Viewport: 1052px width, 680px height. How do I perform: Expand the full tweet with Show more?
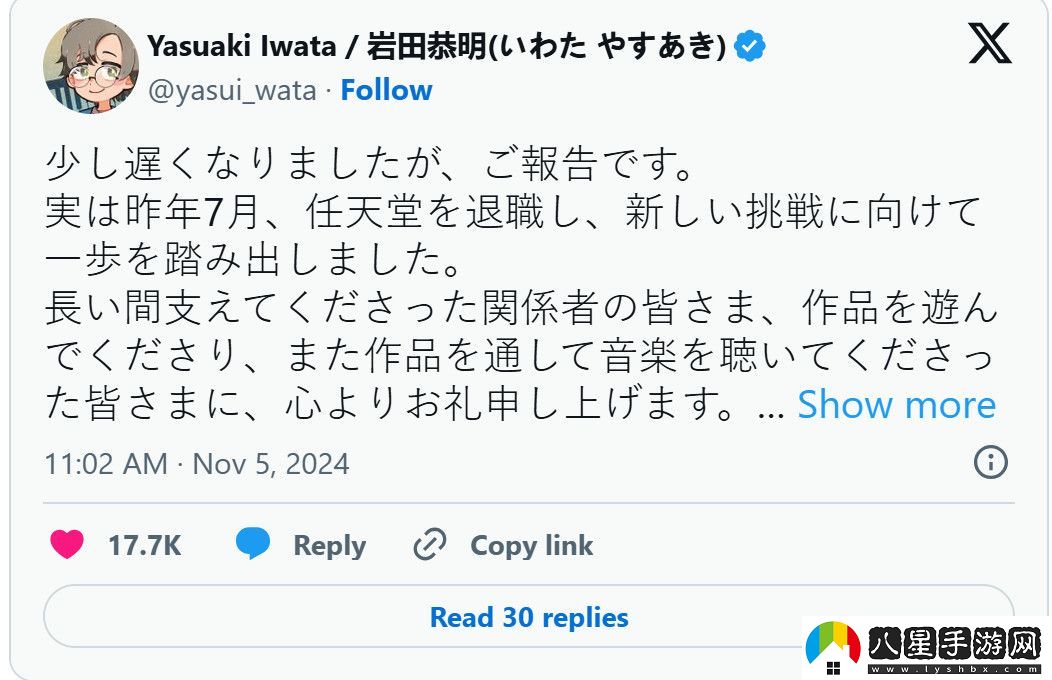tap(897, 404)
